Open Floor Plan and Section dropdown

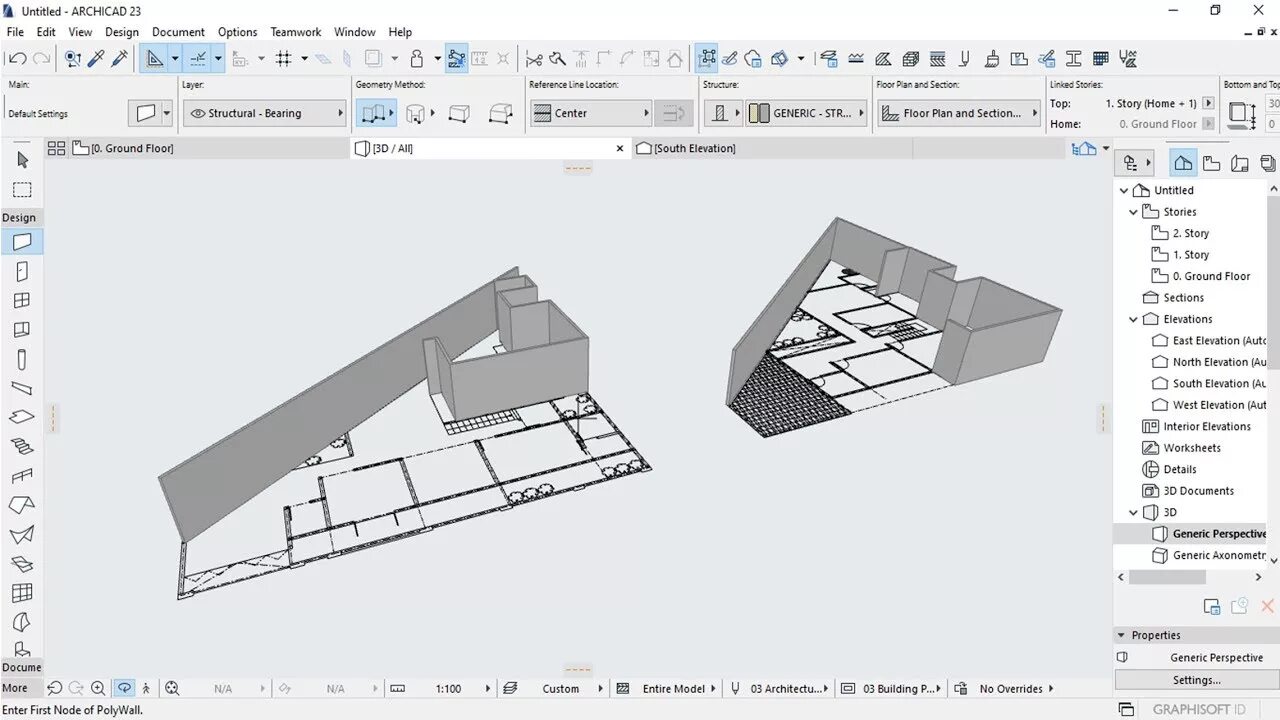[959, 114]
